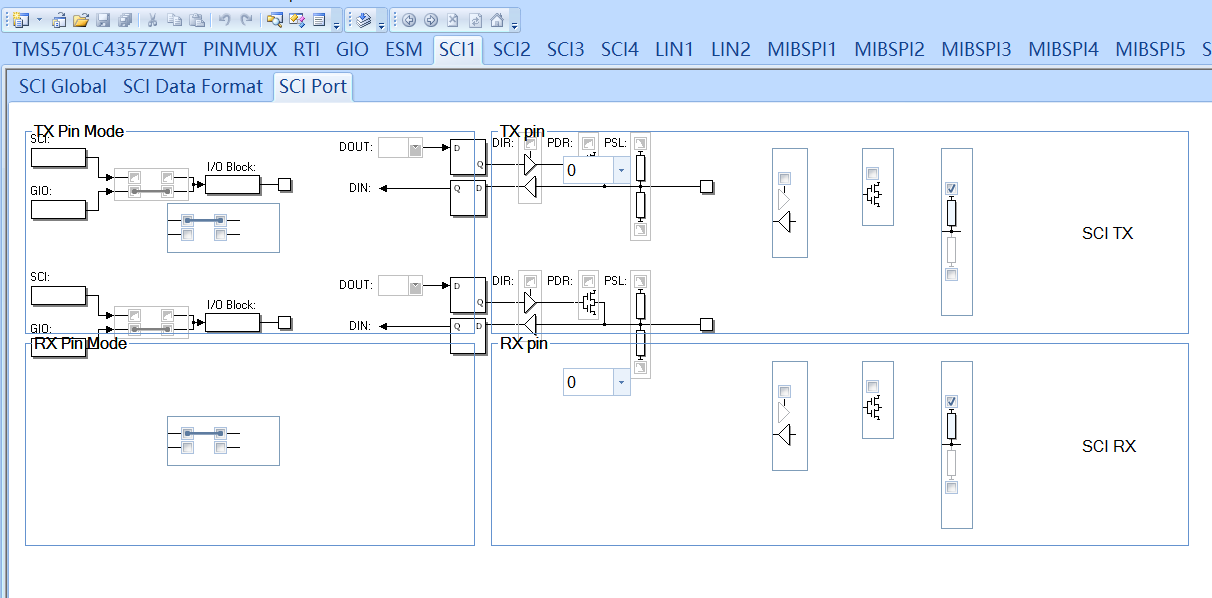
Task: Switch to the MIBSPI3 tab
Action: tap(976, 49)
